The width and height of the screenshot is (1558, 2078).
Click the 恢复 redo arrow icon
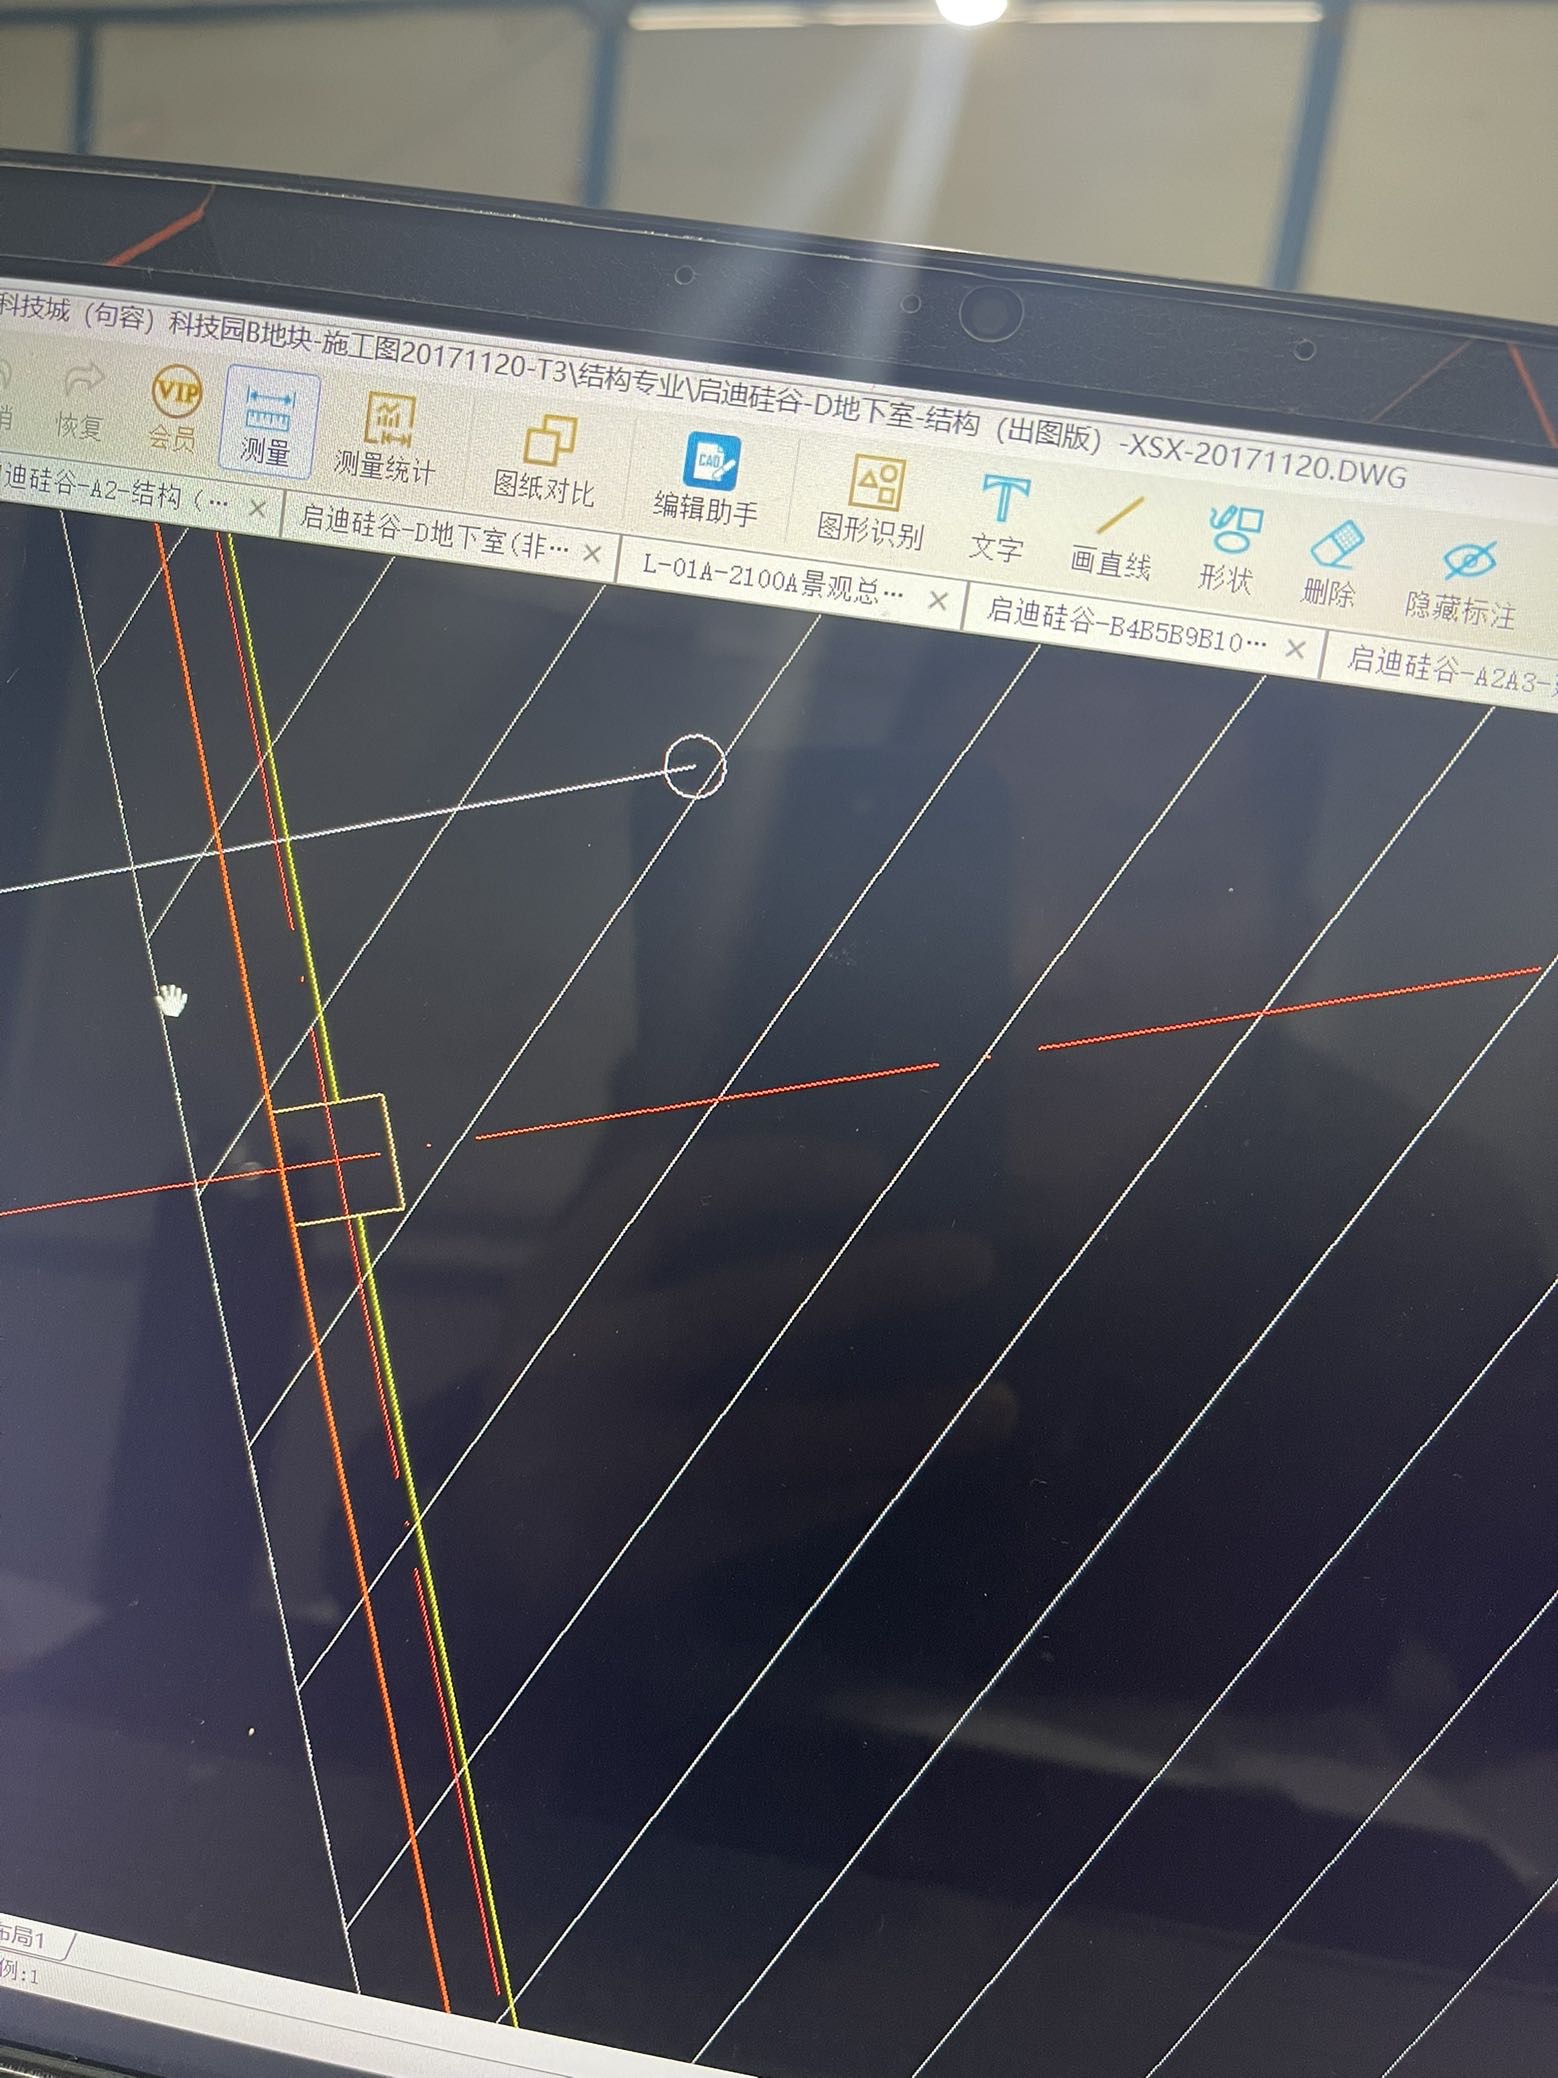(83, 380)
